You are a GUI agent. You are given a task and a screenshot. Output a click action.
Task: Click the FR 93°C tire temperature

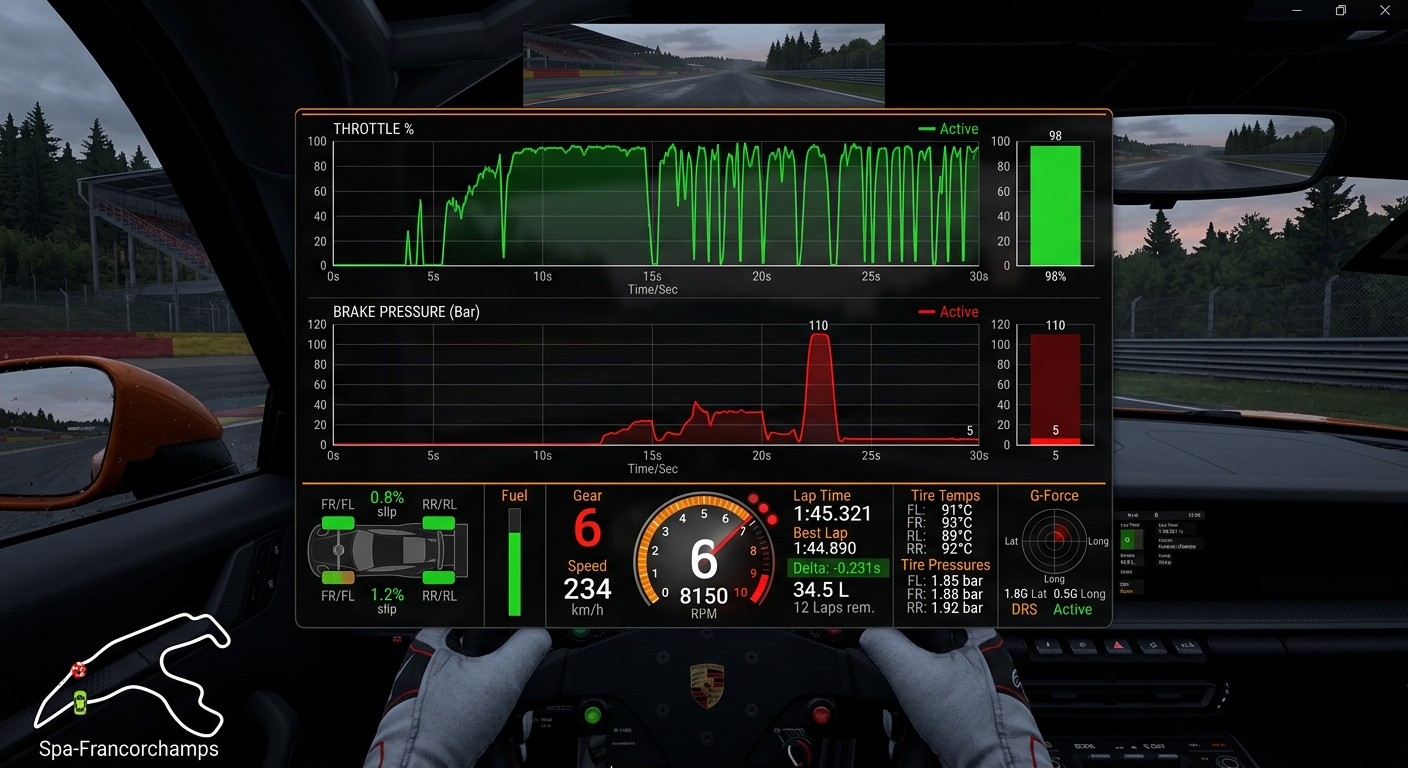940,523
